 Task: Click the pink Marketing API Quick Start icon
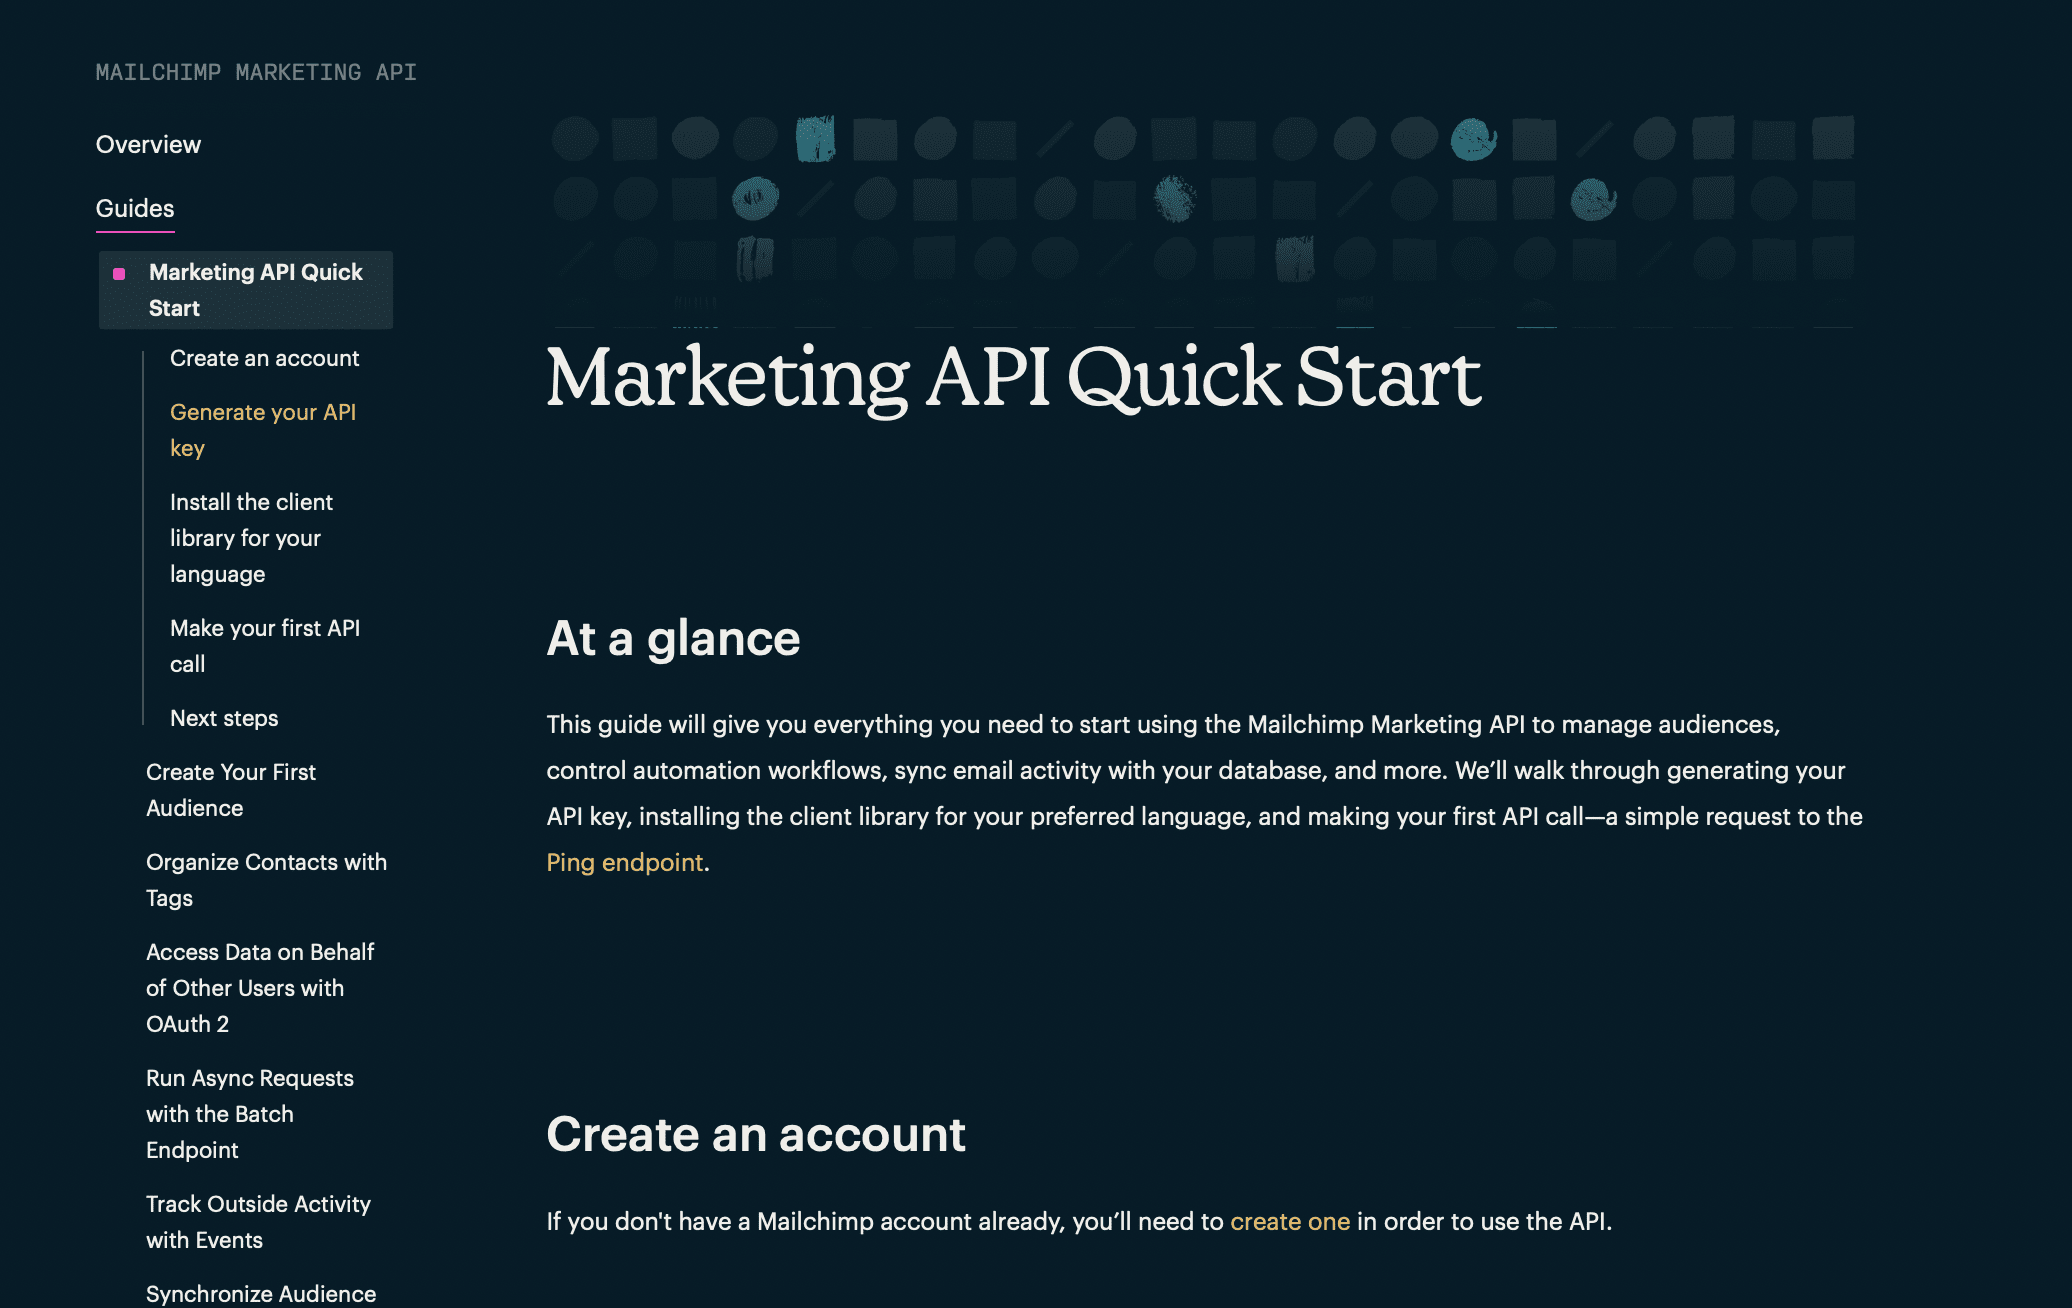click(119, 273)
